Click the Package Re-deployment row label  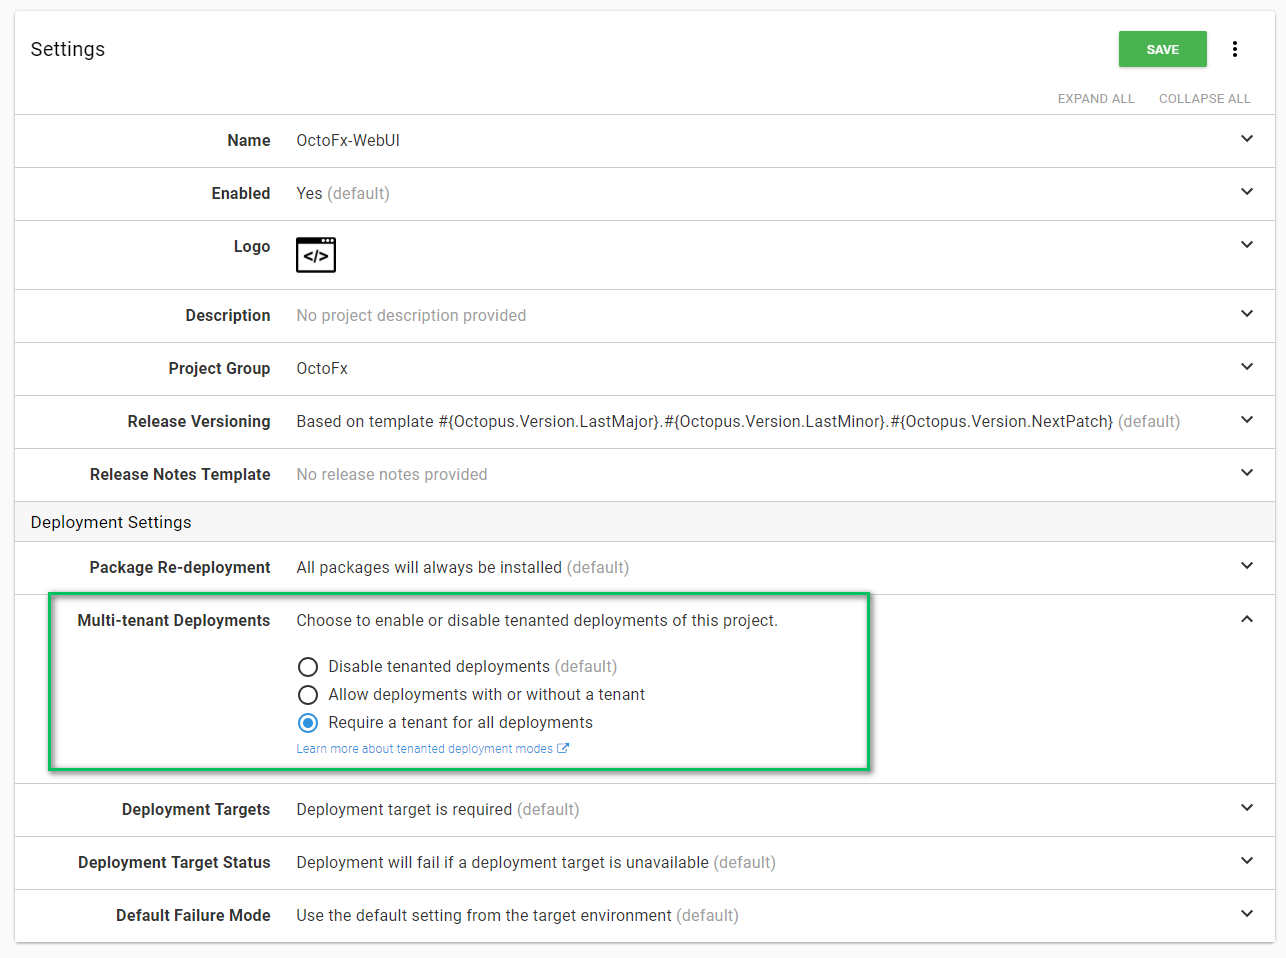pos(180,568)
